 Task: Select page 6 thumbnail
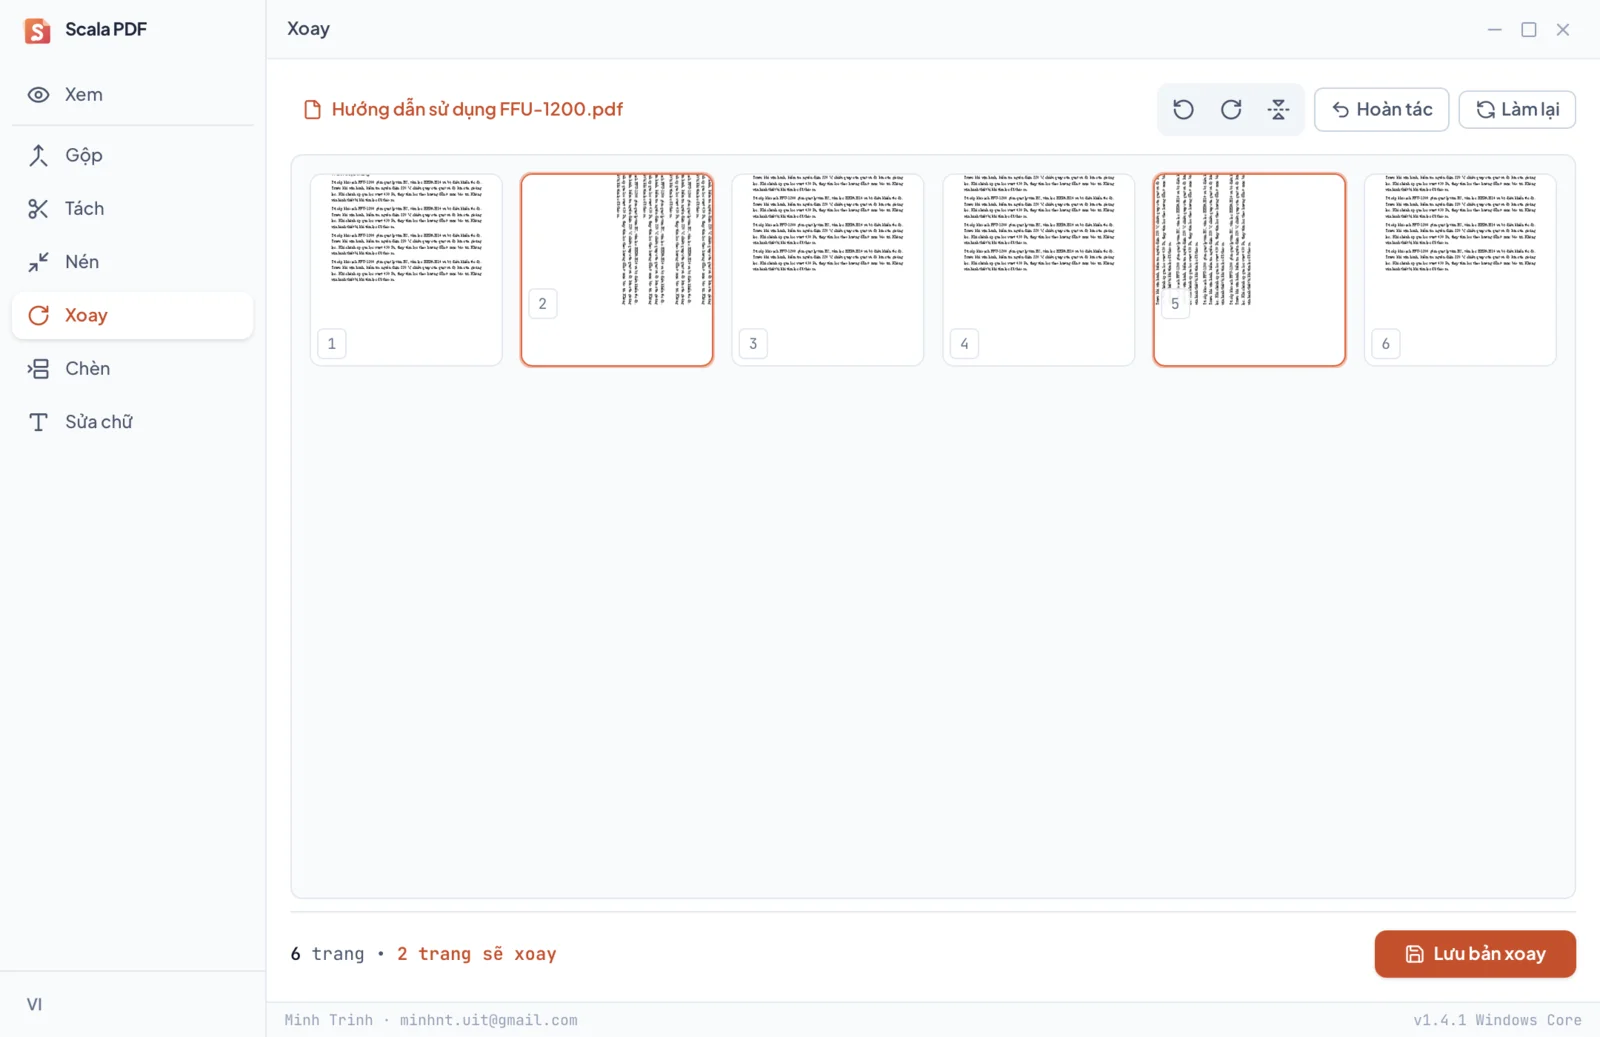click(1460, 270)
